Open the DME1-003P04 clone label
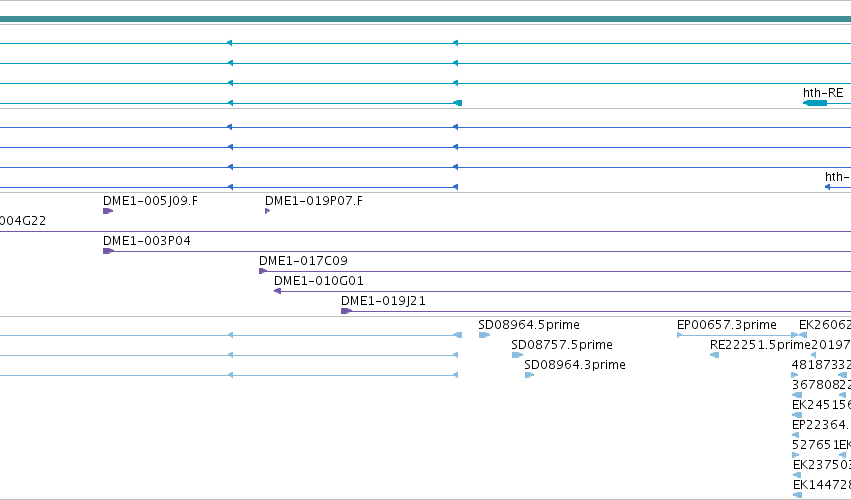The height and width of the screenshot is (500, 851). tap(147, 240)
